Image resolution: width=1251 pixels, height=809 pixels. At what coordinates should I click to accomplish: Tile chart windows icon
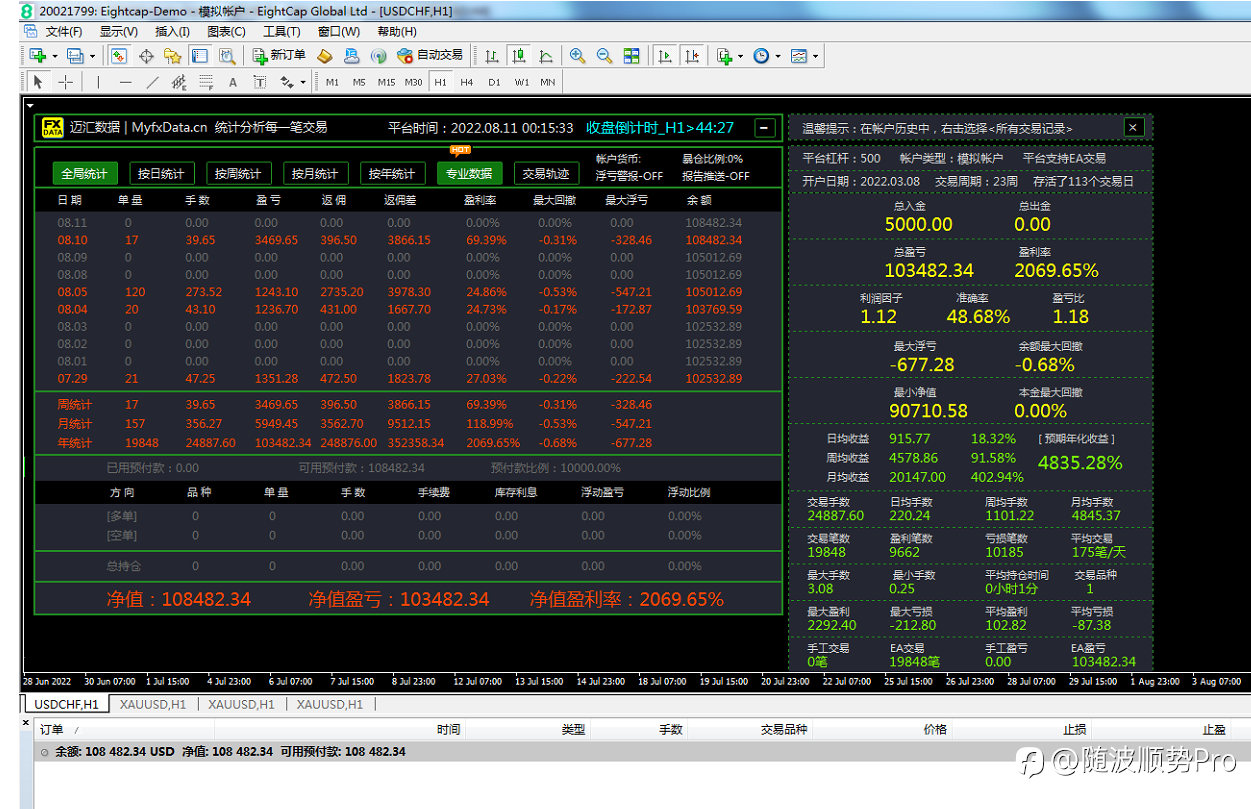(631, 56)
